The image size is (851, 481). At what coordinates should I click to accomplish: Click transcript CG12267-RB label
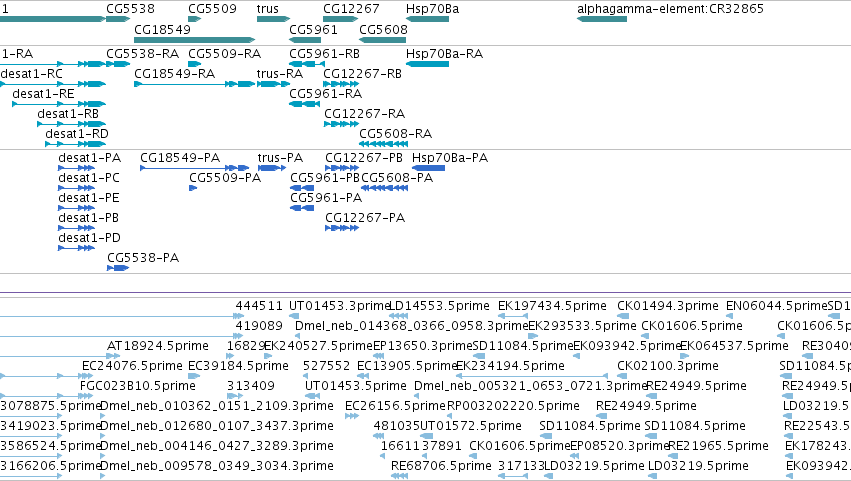[x=363, y=74]
